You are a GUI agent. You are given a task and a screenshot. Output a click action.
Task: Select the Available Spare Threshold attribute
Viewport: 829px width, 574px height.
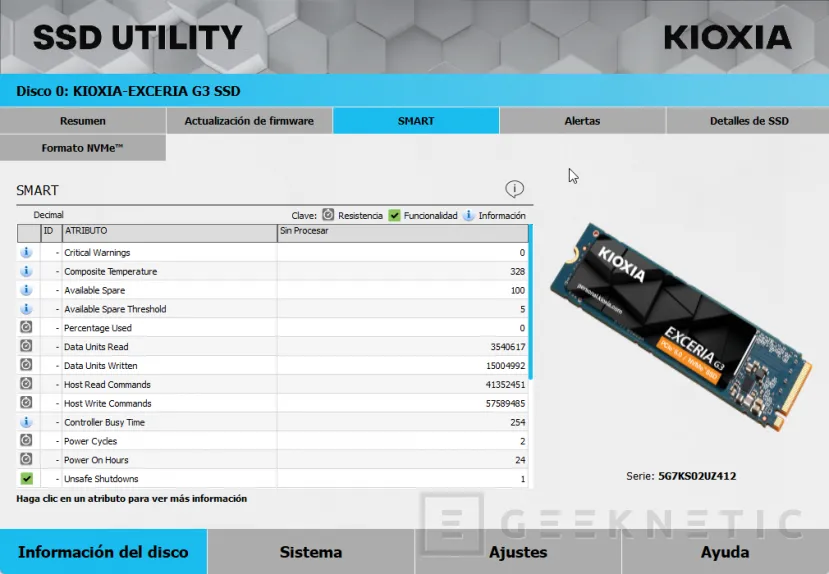point(115,309)
